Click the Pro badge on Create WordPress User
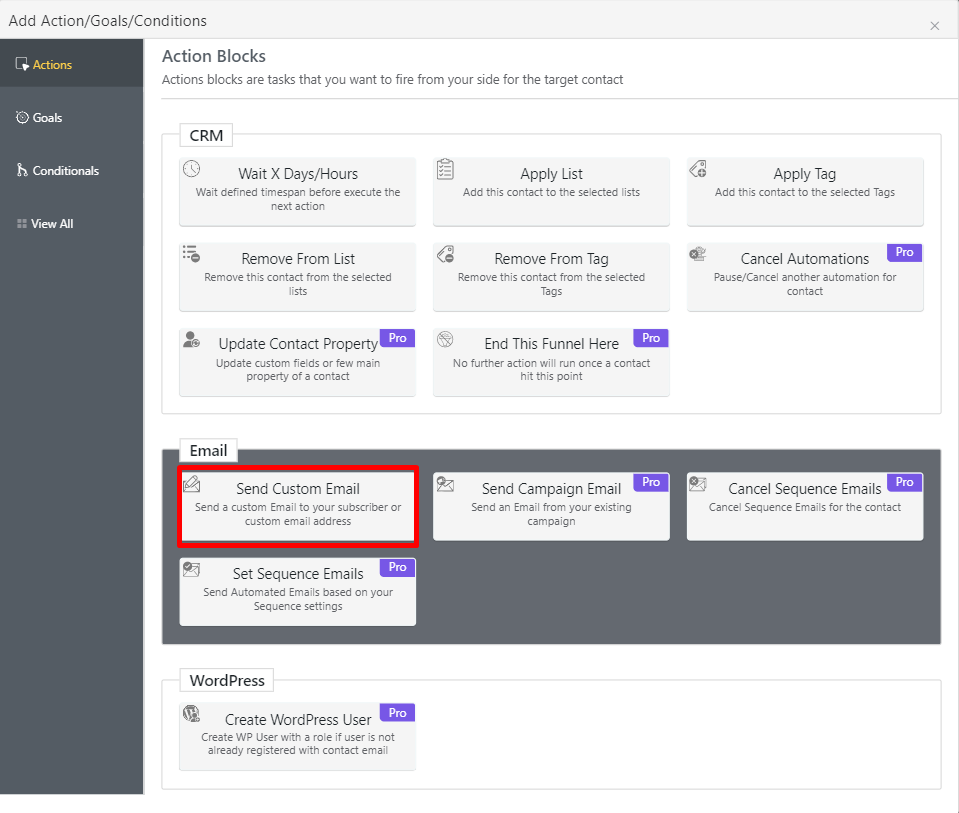Image resolution: width=959 pixels, height=813 pixels. (398, 713)
